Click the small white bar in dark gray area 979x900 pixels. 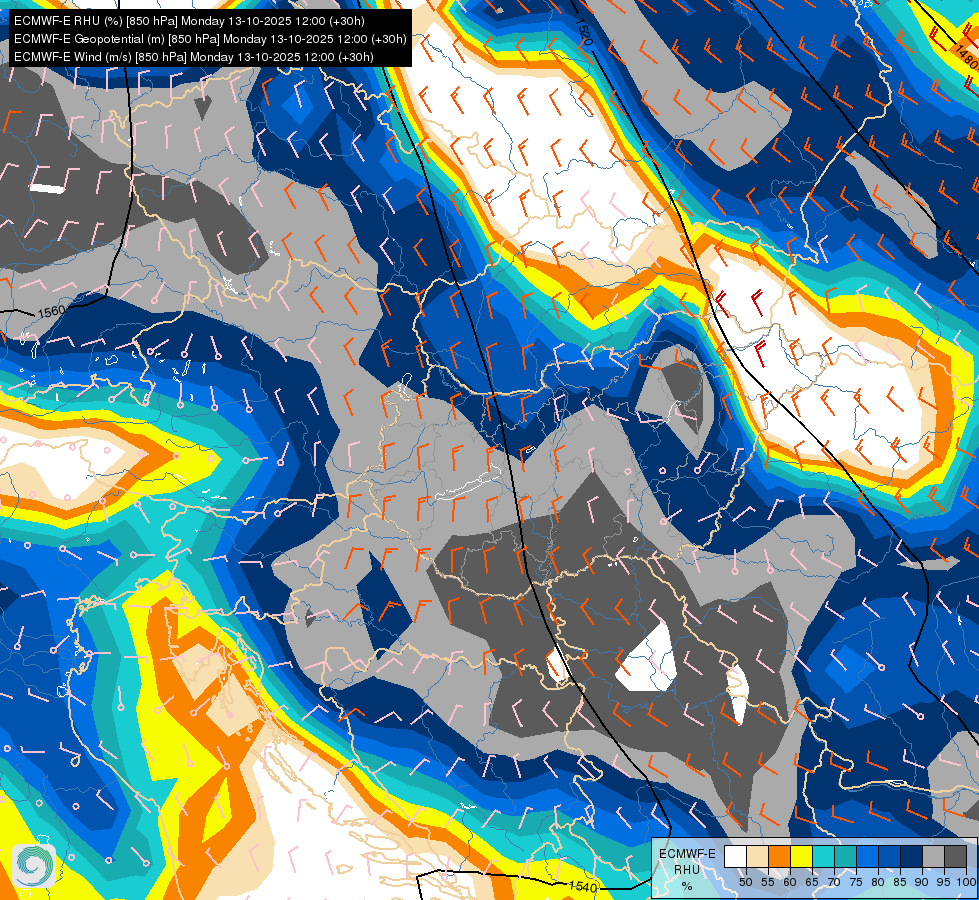pyautogui.click(x=47, y=188)
